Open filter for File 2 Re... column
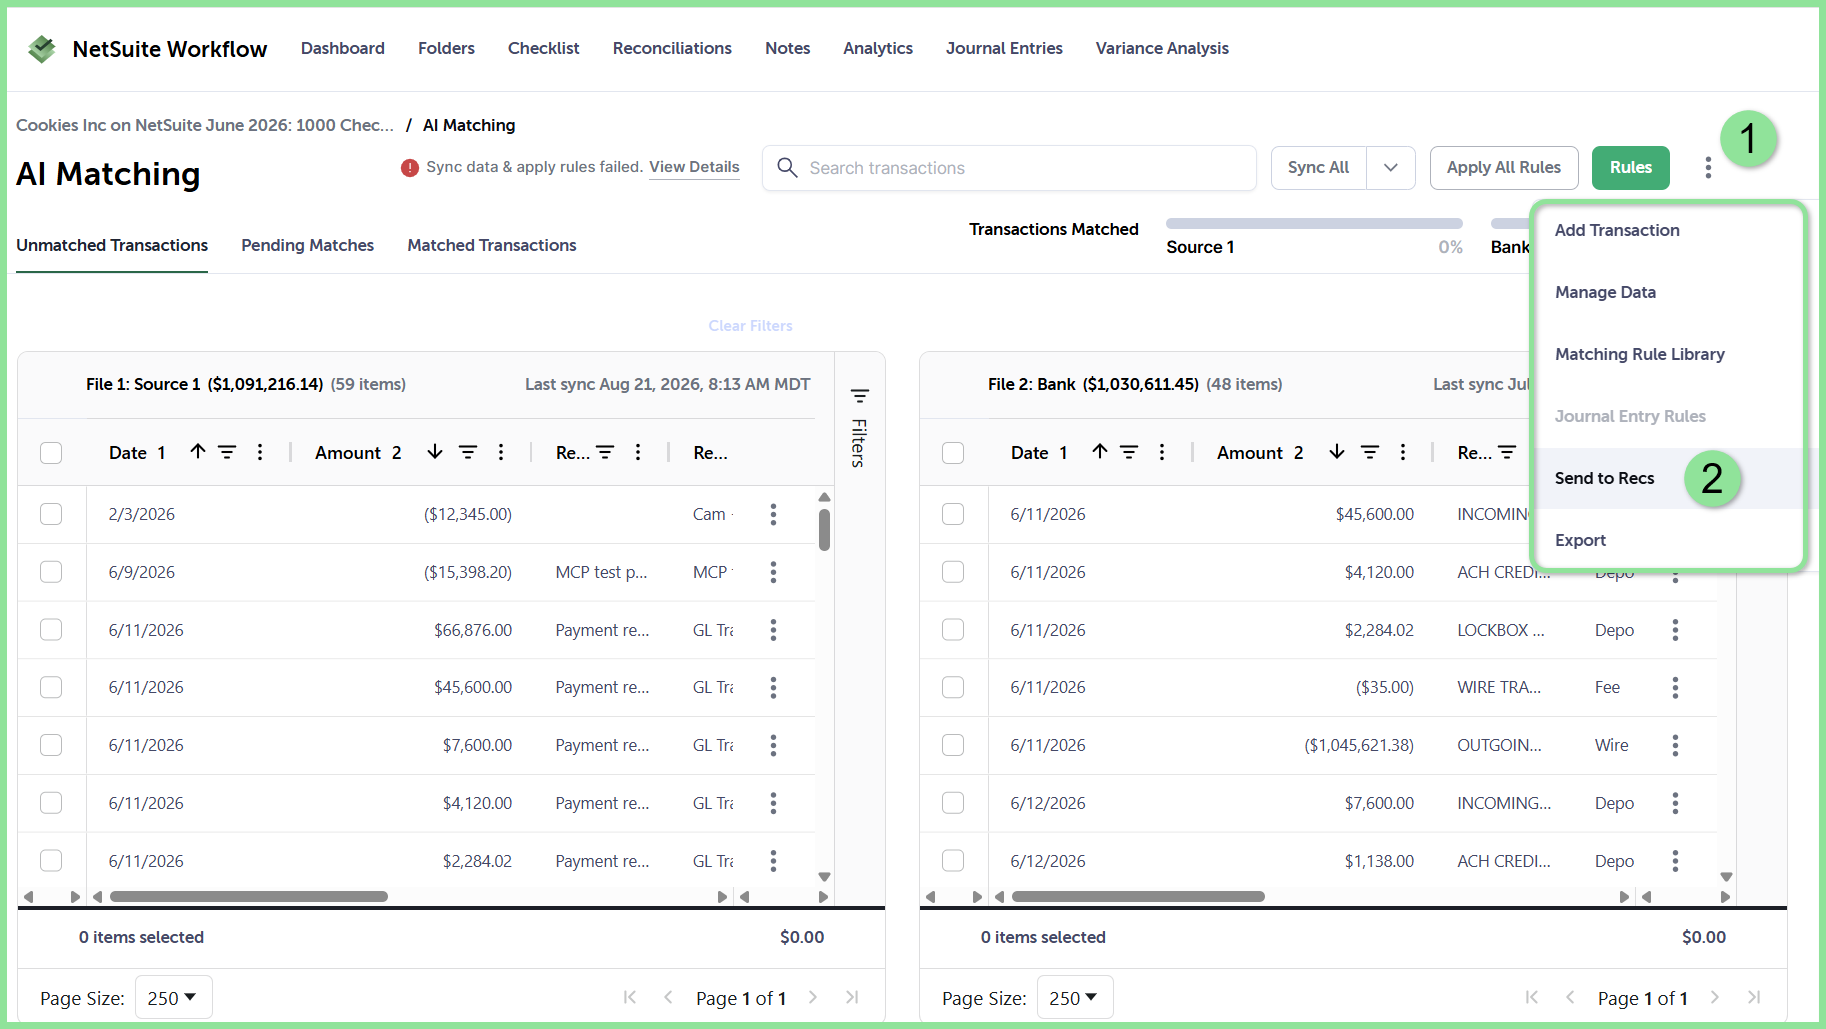The width and height of the screenshot is (1826, 1029). click(x=1508, y=452)
